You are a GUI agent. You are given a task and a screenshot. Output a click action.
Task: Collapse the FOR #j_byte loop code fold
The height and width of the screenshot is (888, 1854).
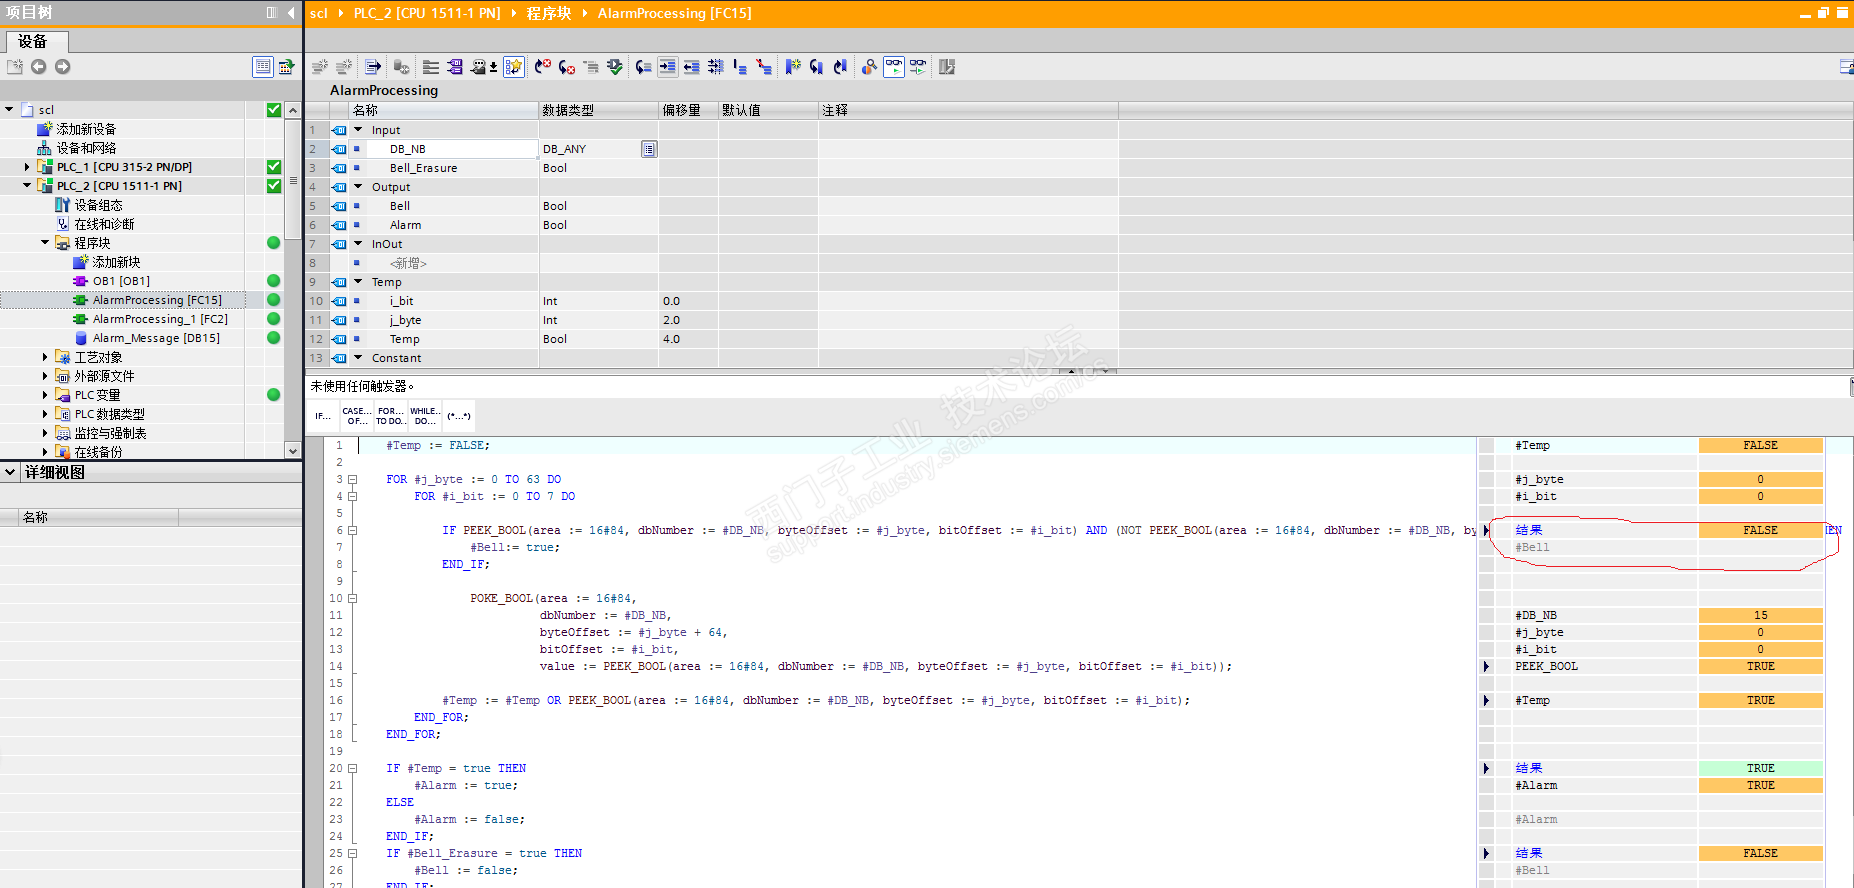coord(352,480)
